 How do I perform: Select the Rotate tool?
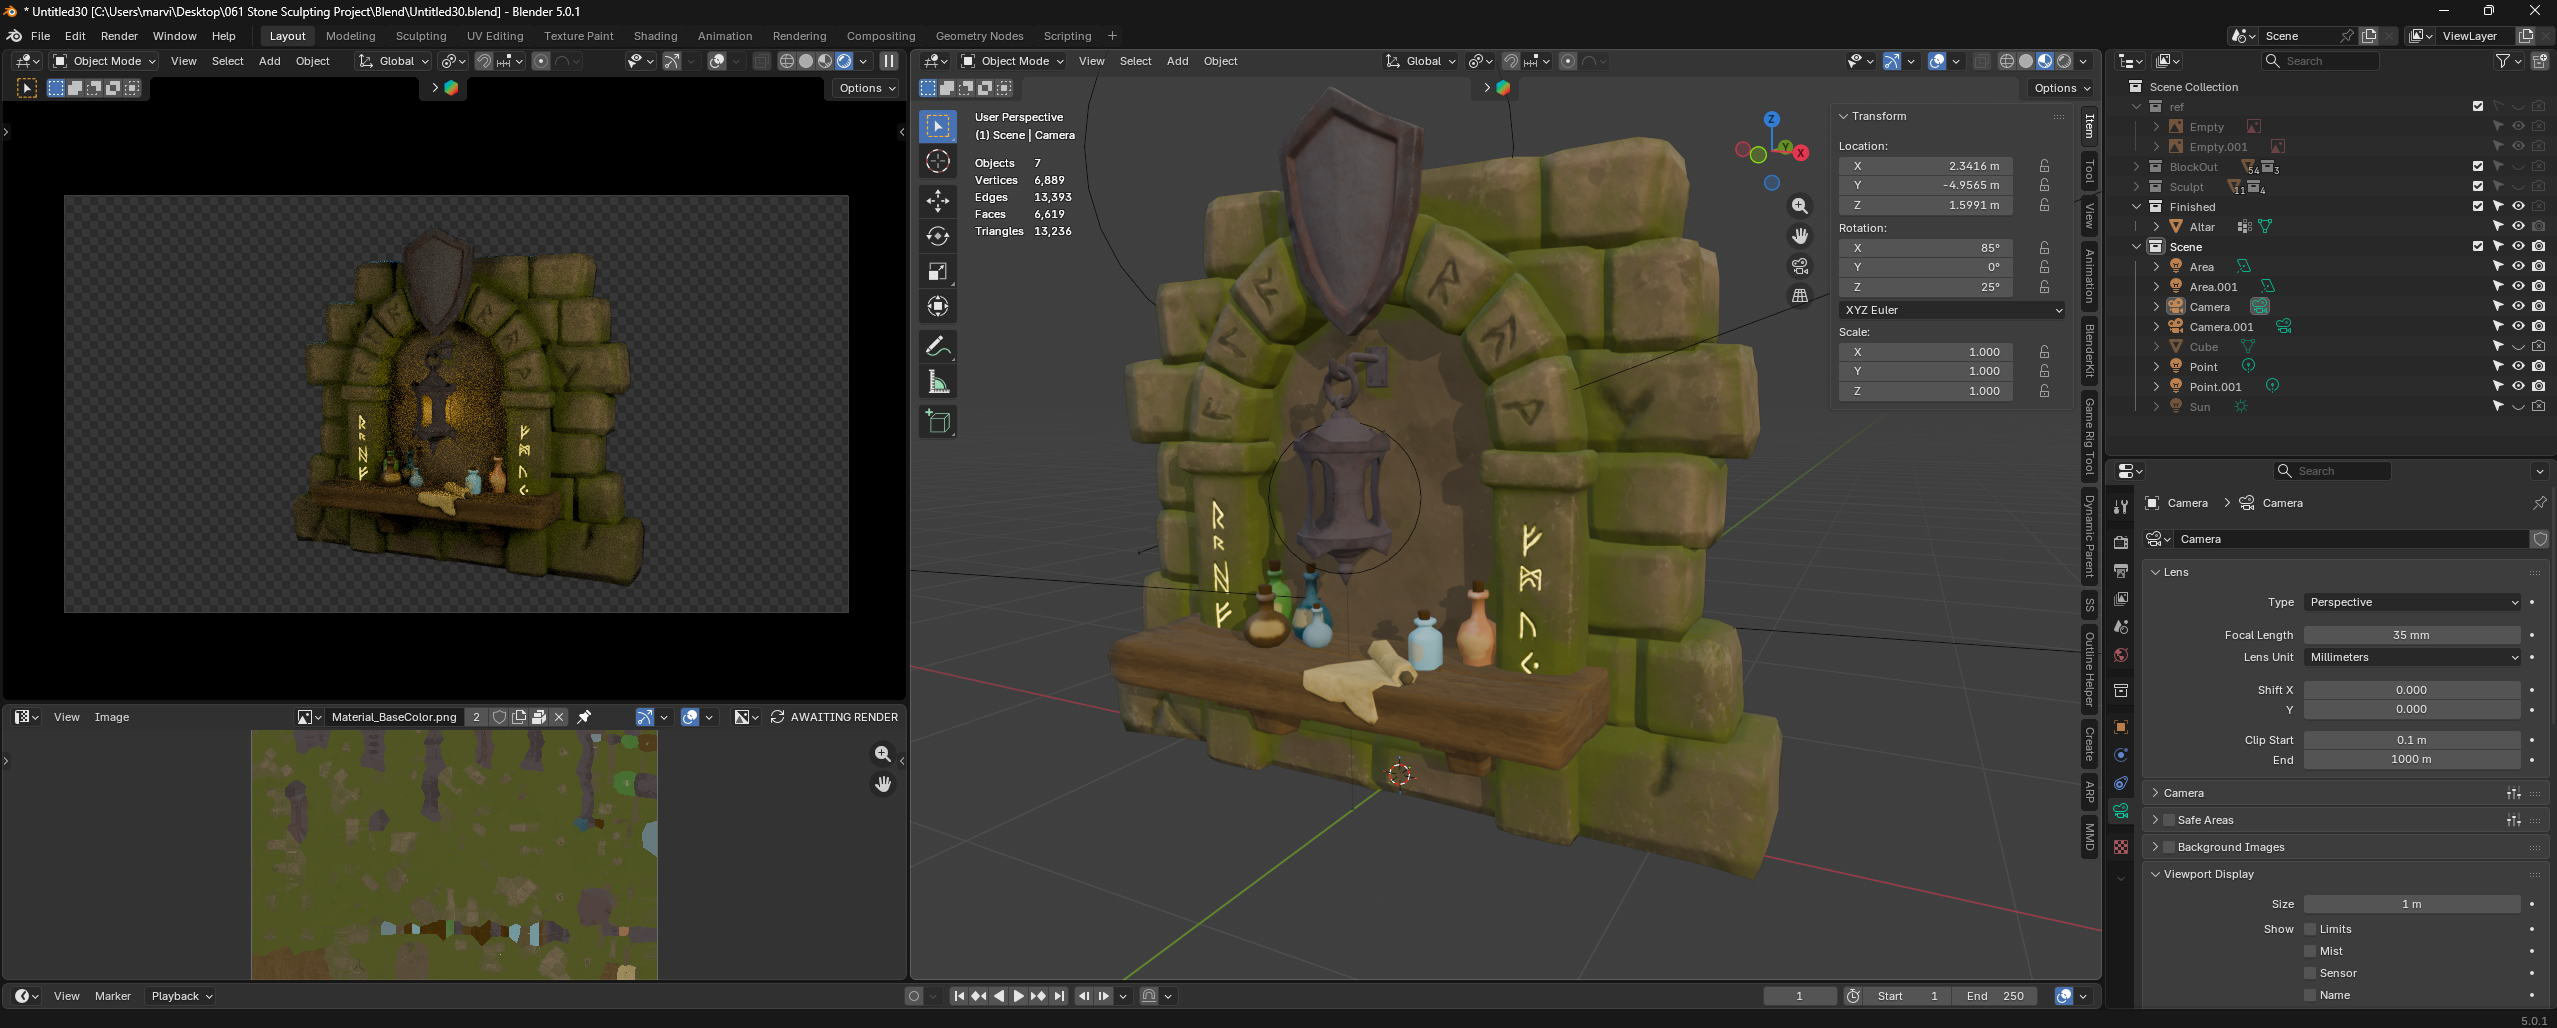tap(937, 236)
